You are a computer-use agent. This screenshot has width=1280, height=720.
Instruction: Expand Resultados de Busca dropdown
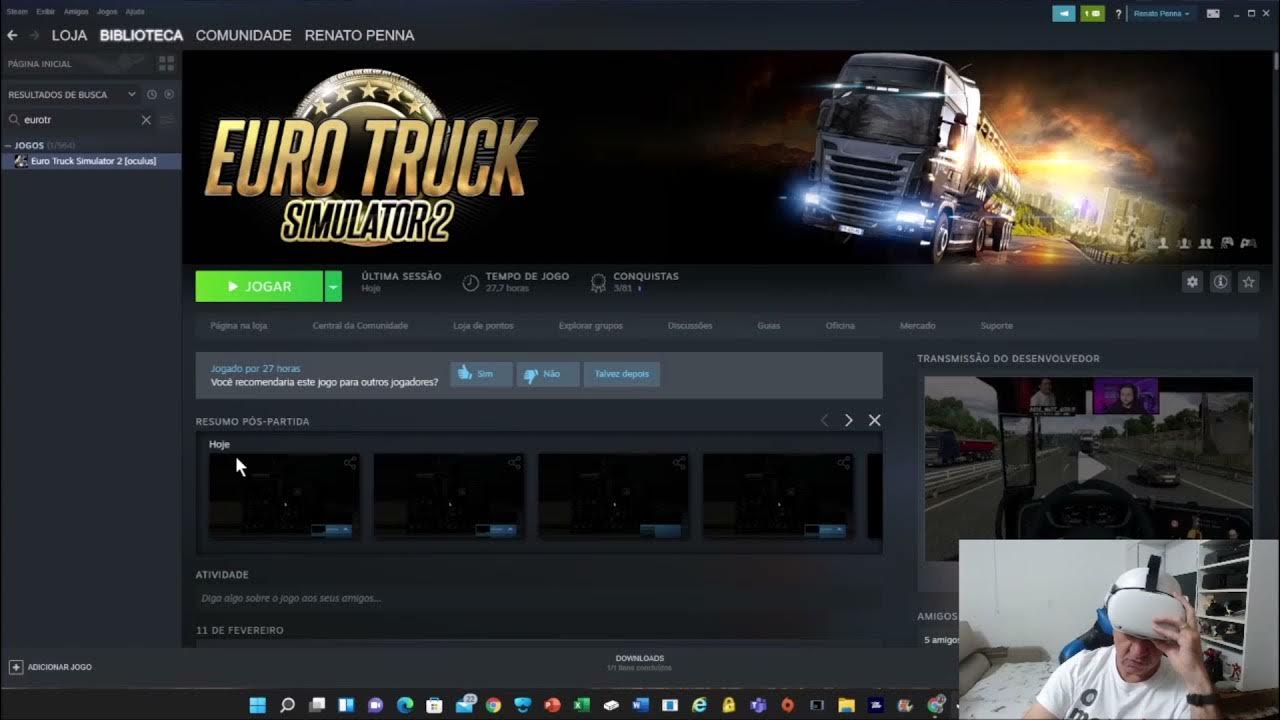(x=131, y=94)
